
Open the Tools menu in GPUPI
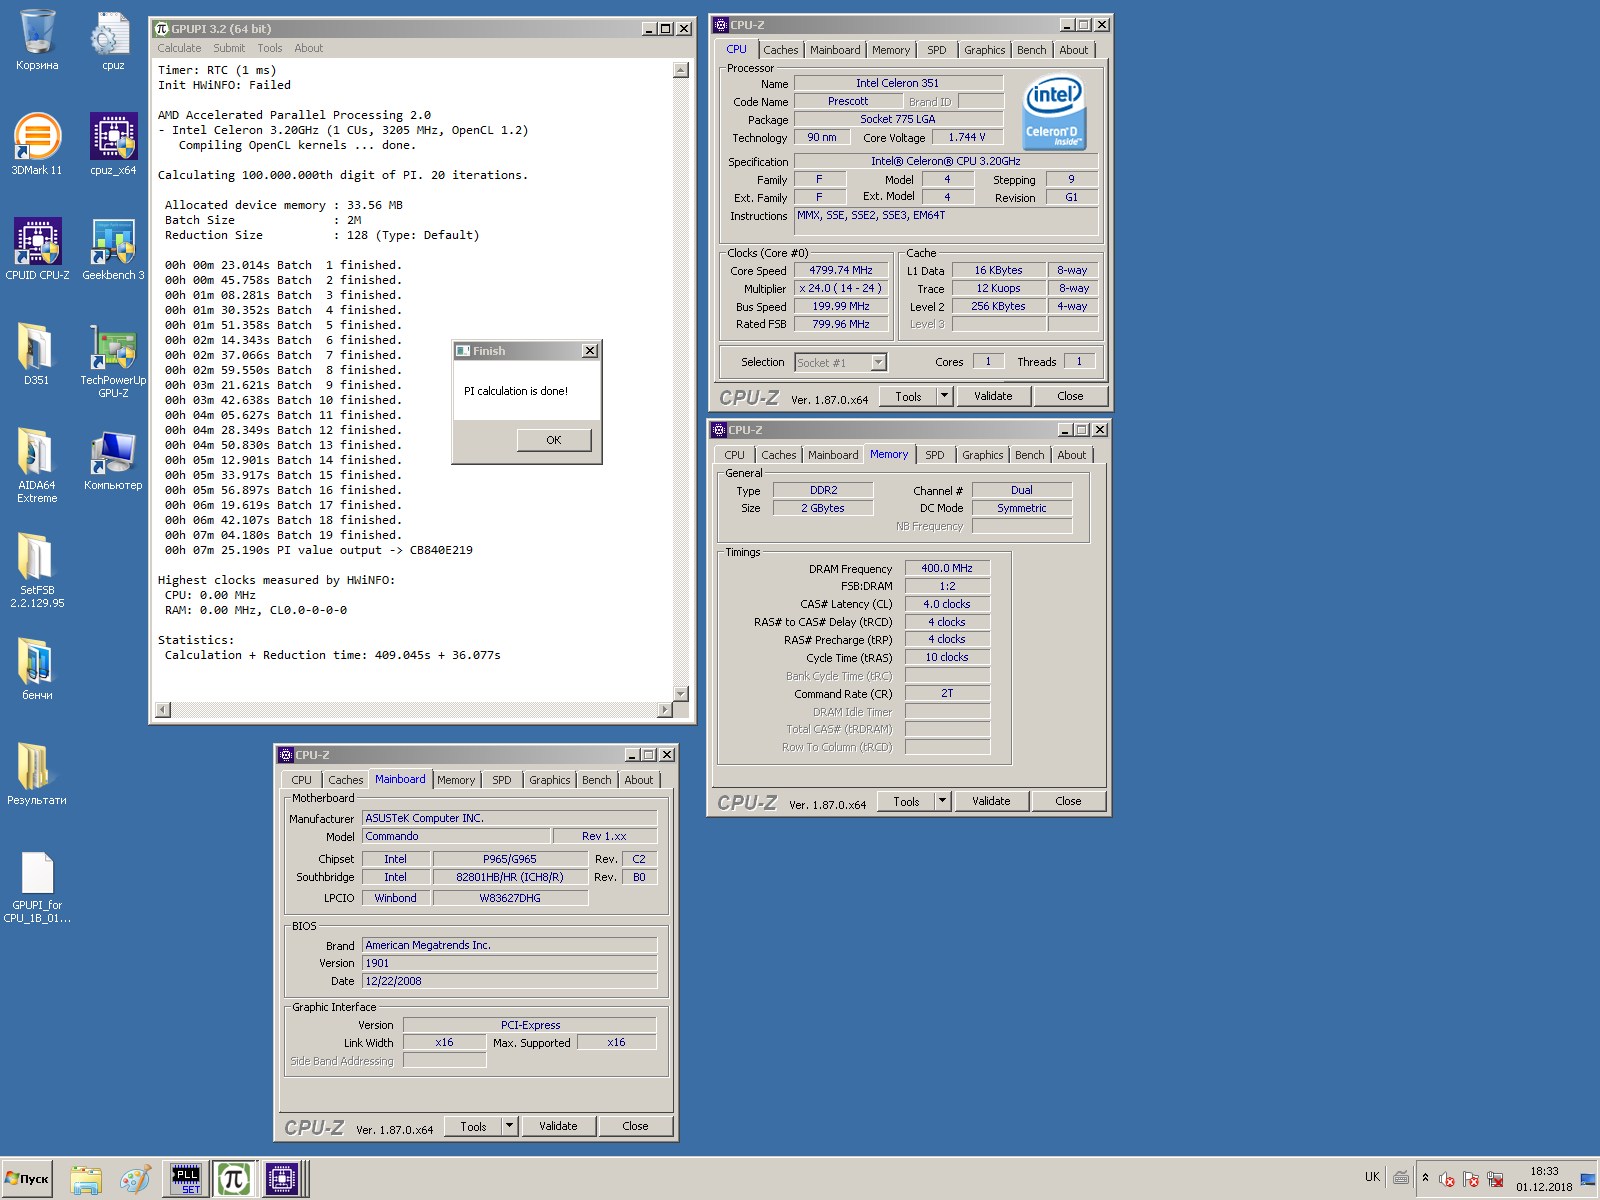pyautogui.click(x=270, y=48)
